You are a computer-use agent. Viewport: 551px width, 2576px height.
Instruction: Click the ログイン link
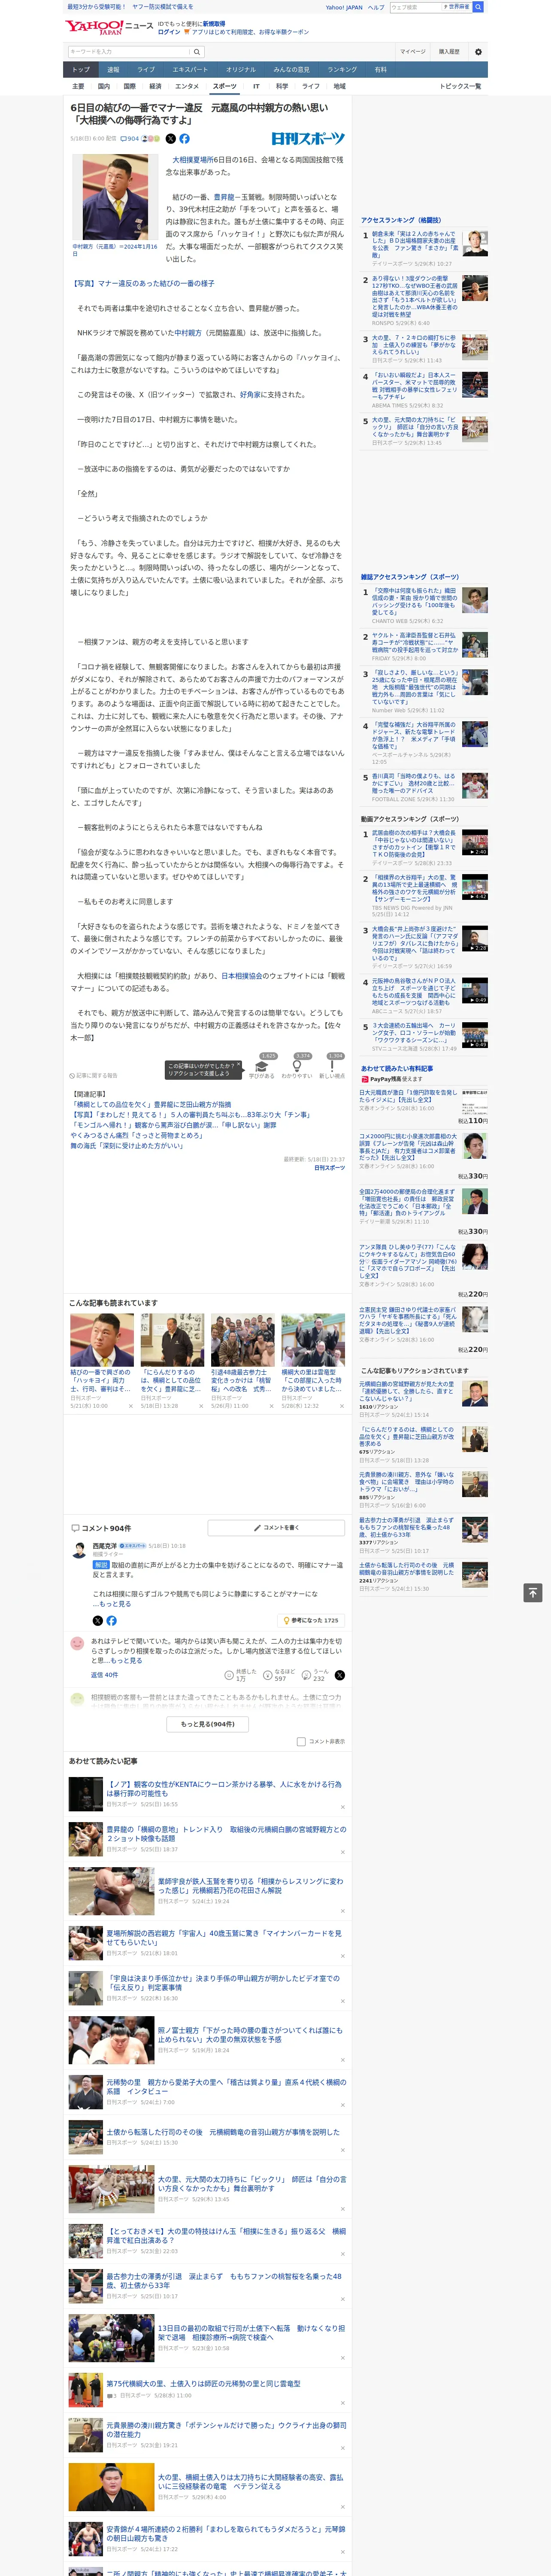pyautogui.click(x=169, y=32)
